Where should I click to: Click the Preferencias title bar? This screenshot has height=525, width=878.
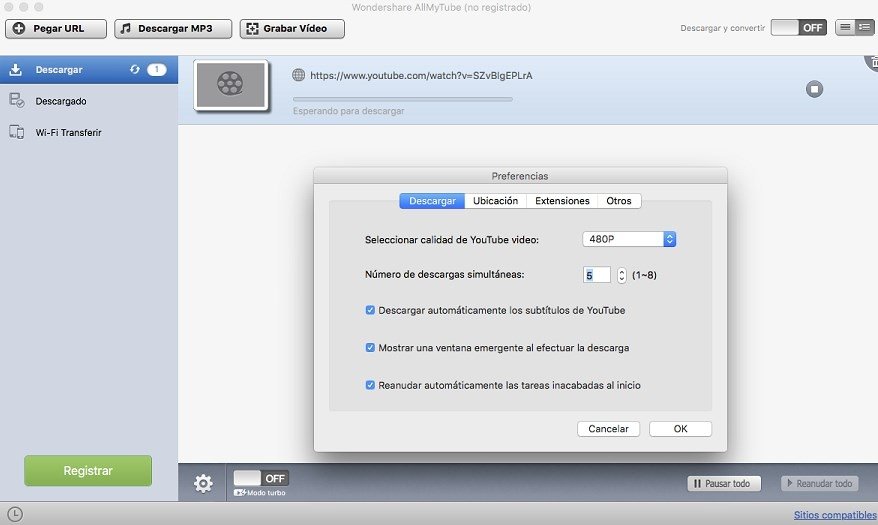(520, 176)
